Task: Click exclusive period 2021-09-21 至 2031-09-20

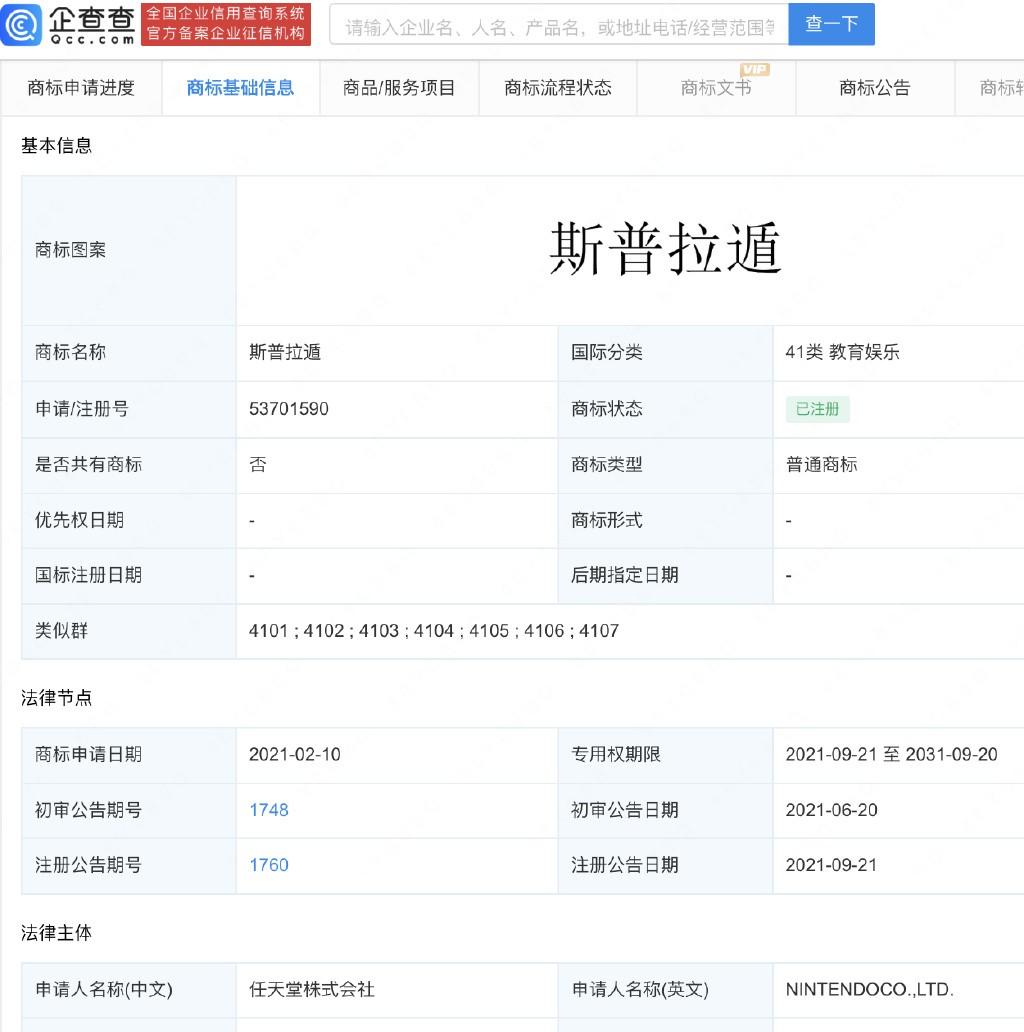Action: pos(891,754)
